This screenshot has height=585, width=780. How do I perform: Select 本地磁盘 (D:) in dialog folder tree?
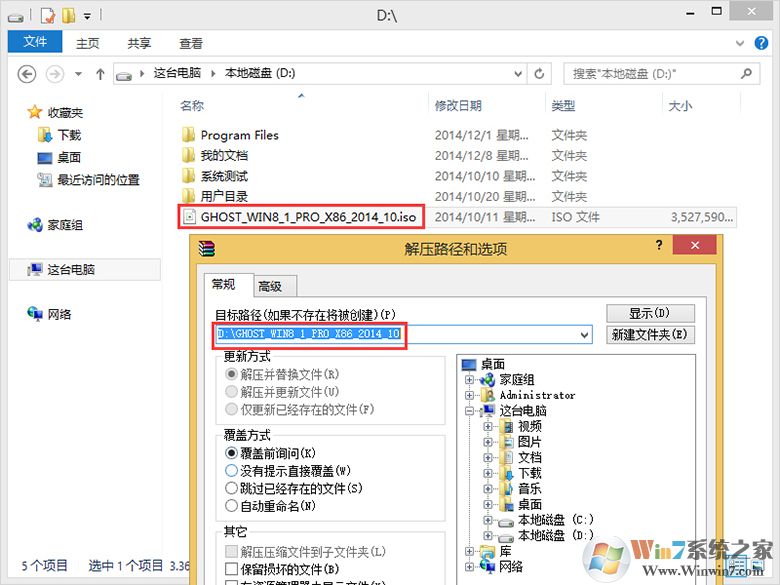[556, 535]
